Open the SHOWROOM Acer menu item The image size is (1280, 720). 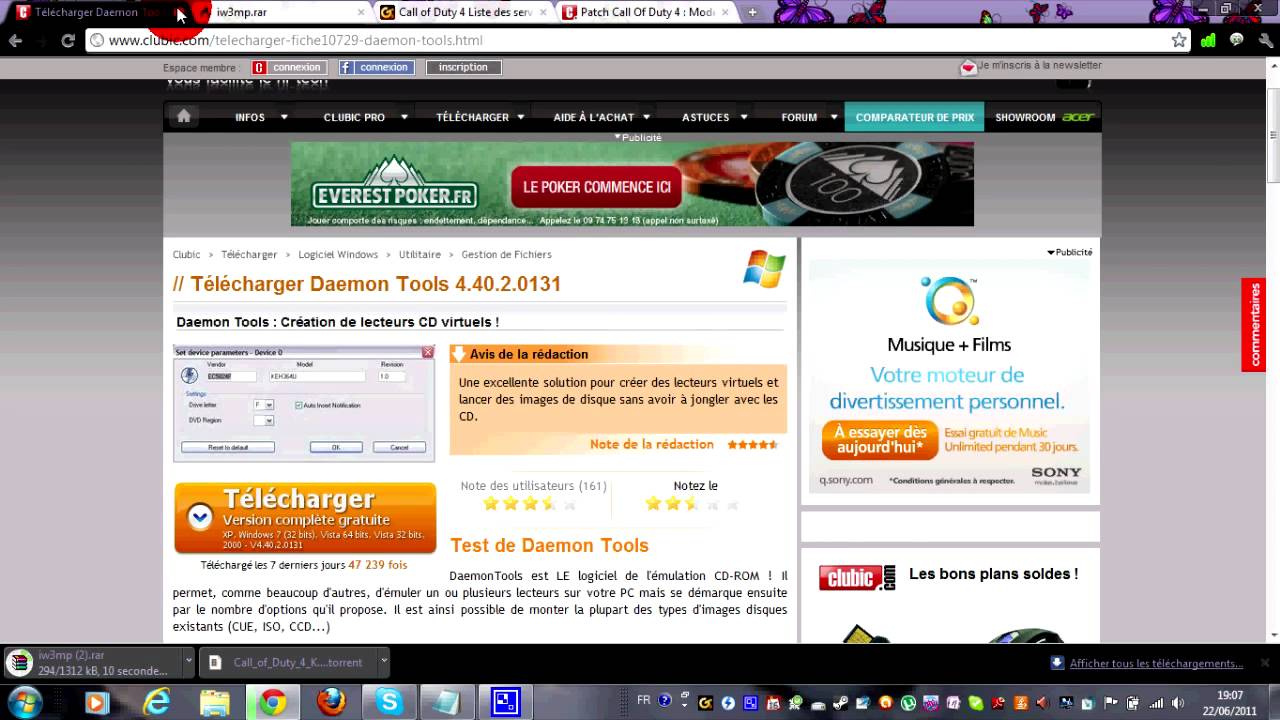click(1044, 117)
